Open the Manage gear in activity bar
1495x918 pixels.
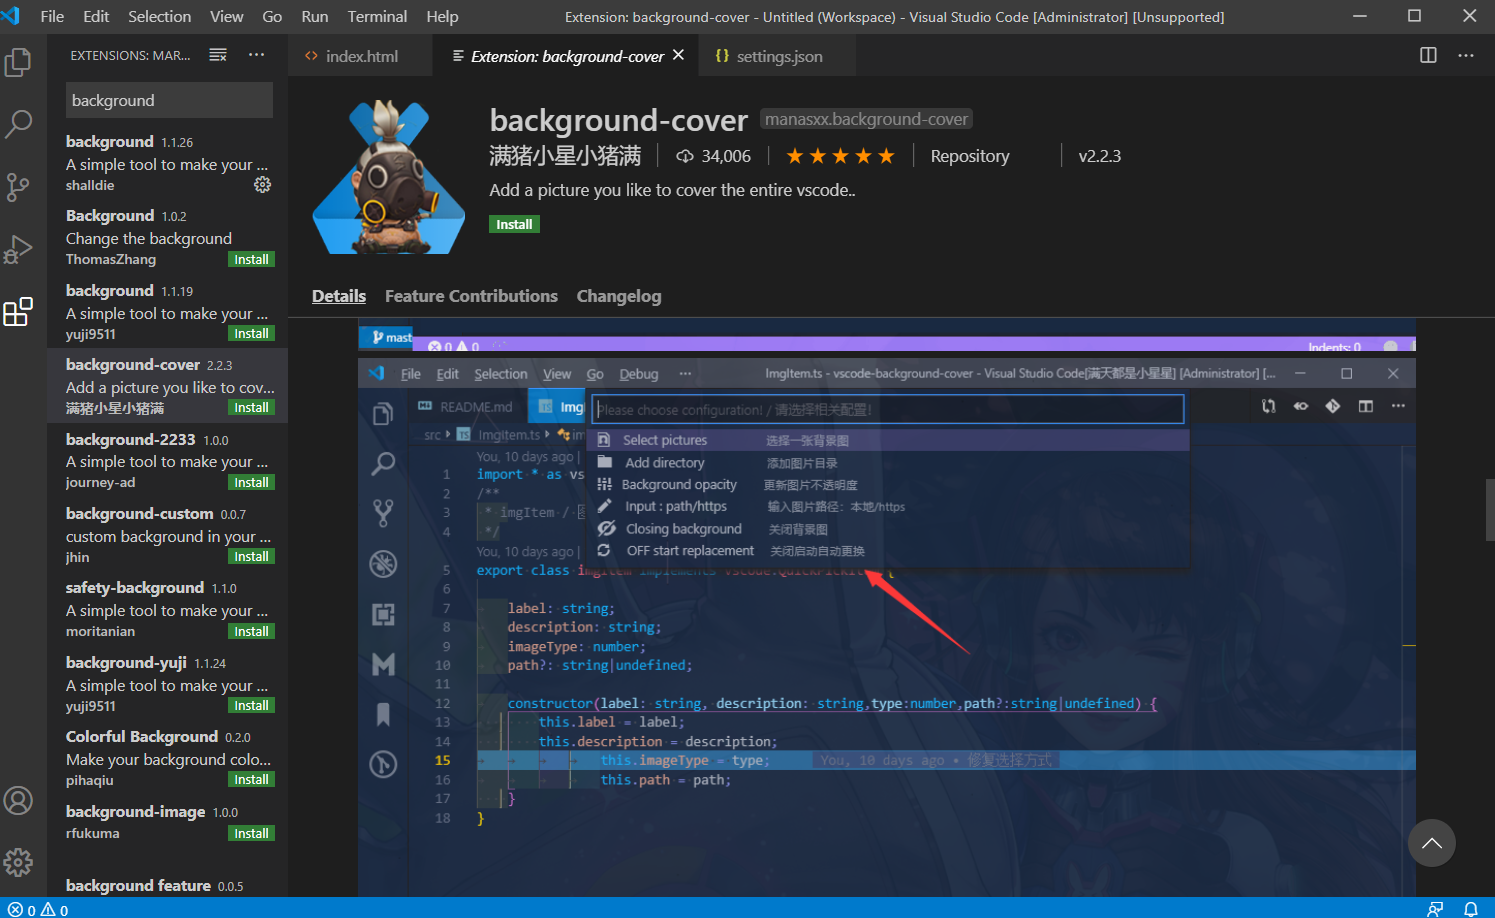coord(19,862)
